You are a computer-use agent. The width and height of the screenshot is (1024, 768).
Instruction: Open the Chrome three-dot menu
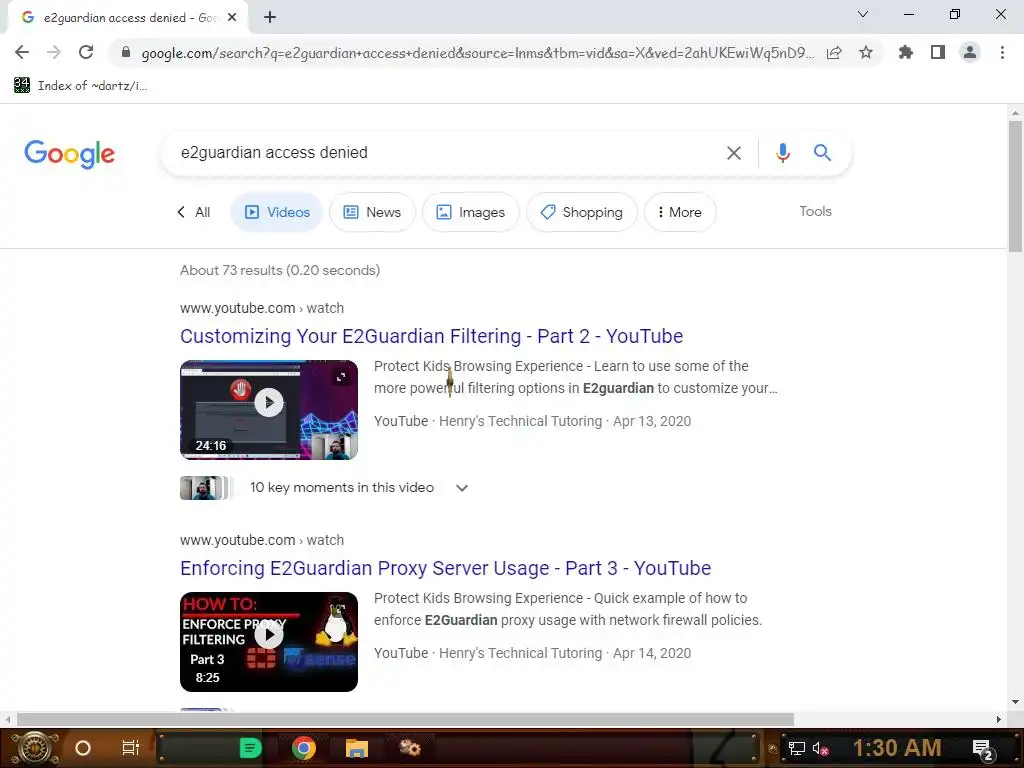[x=1002, y=52]
